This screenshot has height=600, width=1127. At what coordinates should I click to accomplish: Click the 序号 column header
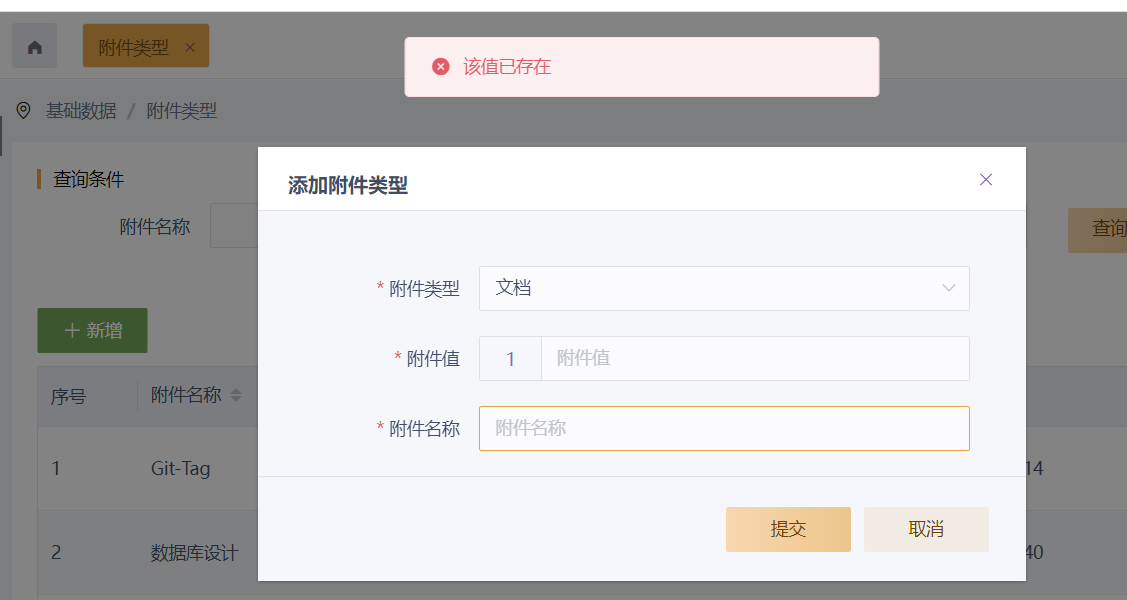(69, 396)
